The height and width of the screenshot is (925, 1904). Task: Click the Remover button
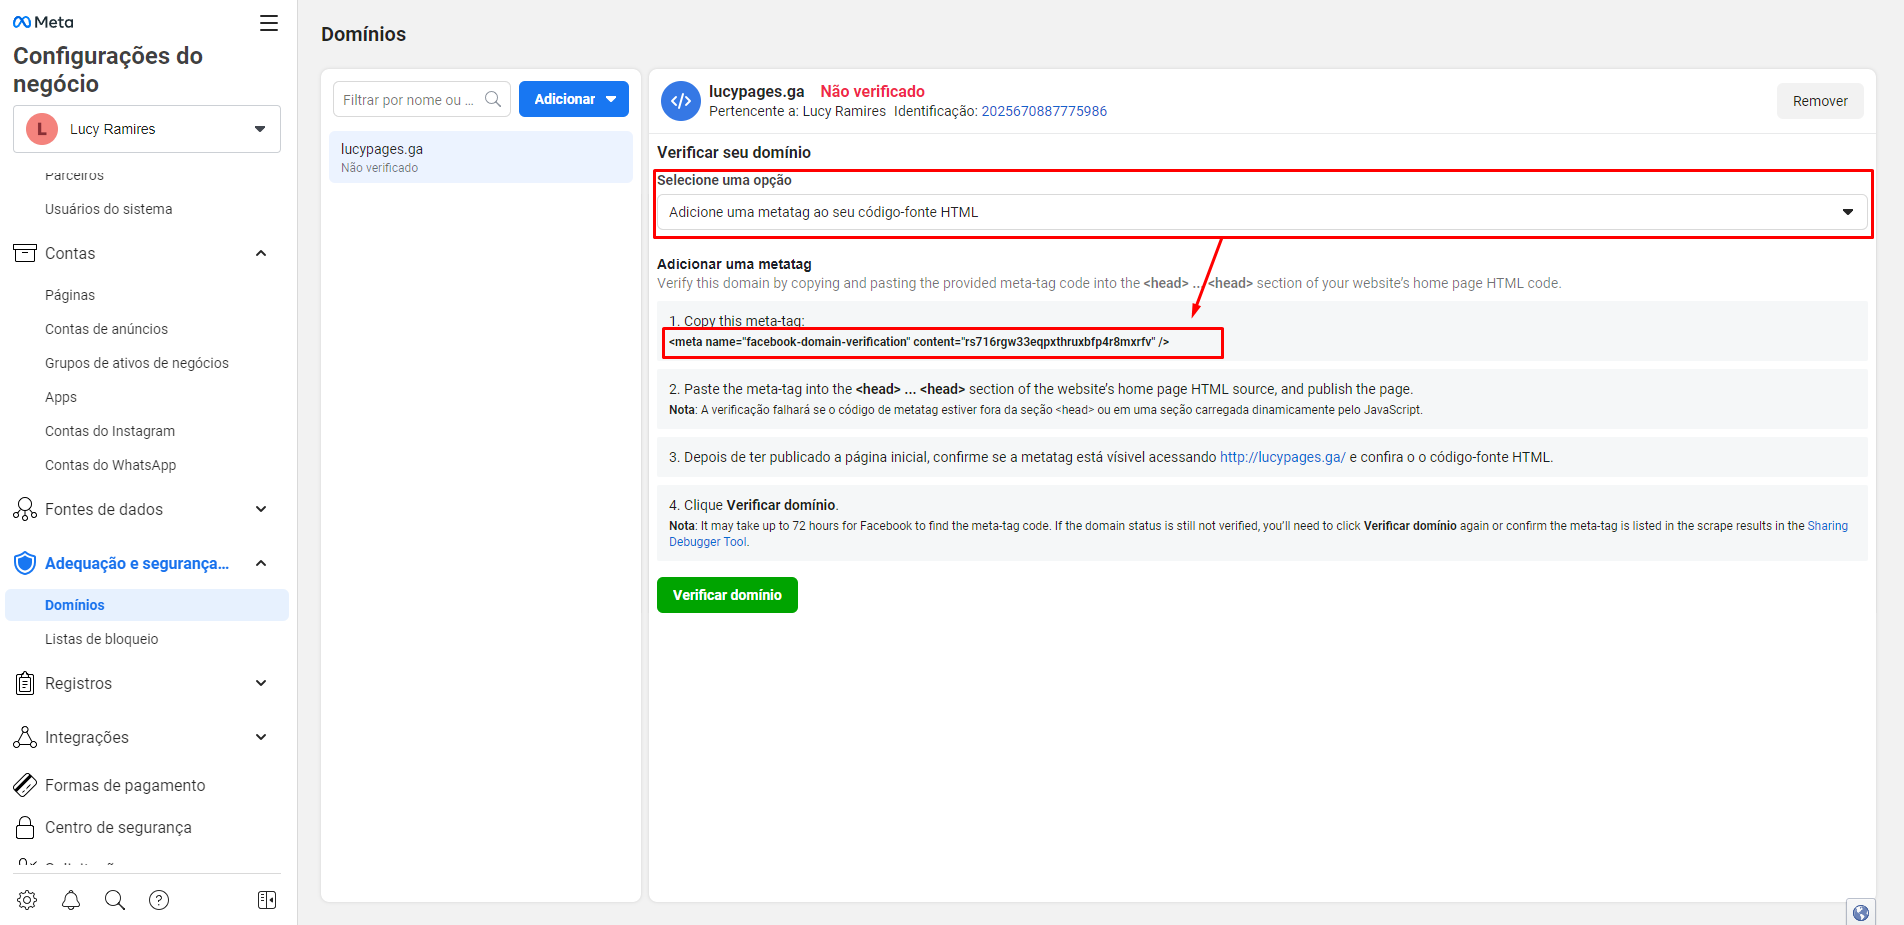tap(1820, 101)
